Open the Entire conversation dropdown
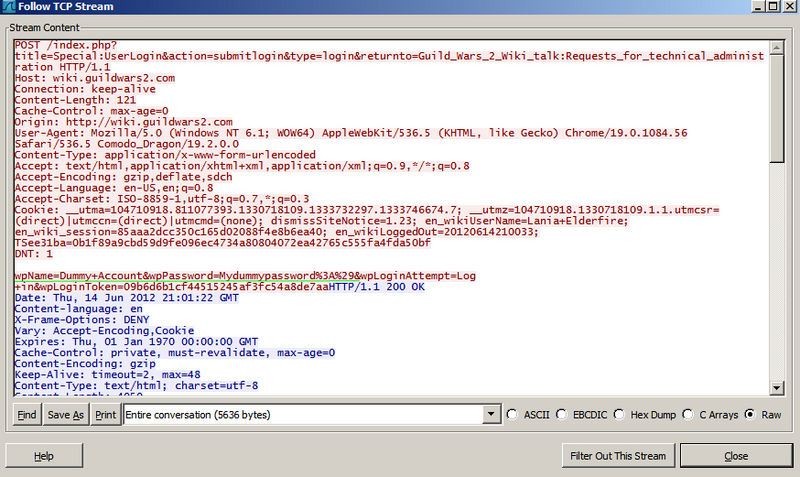 [x=491, y=414]
